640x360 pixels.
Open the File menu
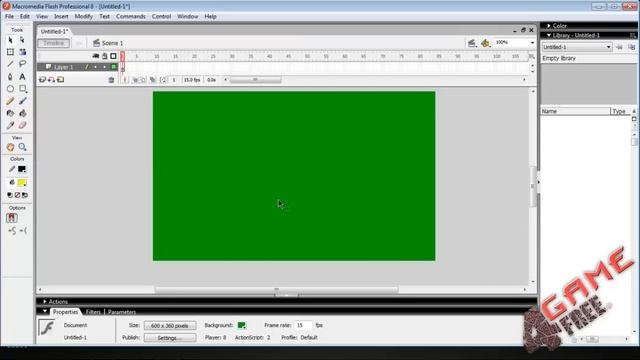(9, 16)
